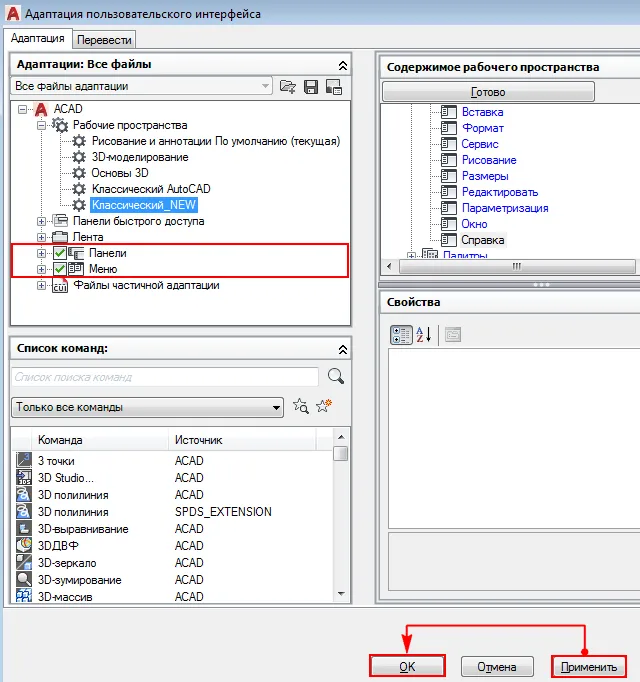This screenshot has height=682, width=640.
Task: Collapse the Список команд panel
Action: click(x=343, y=349)
